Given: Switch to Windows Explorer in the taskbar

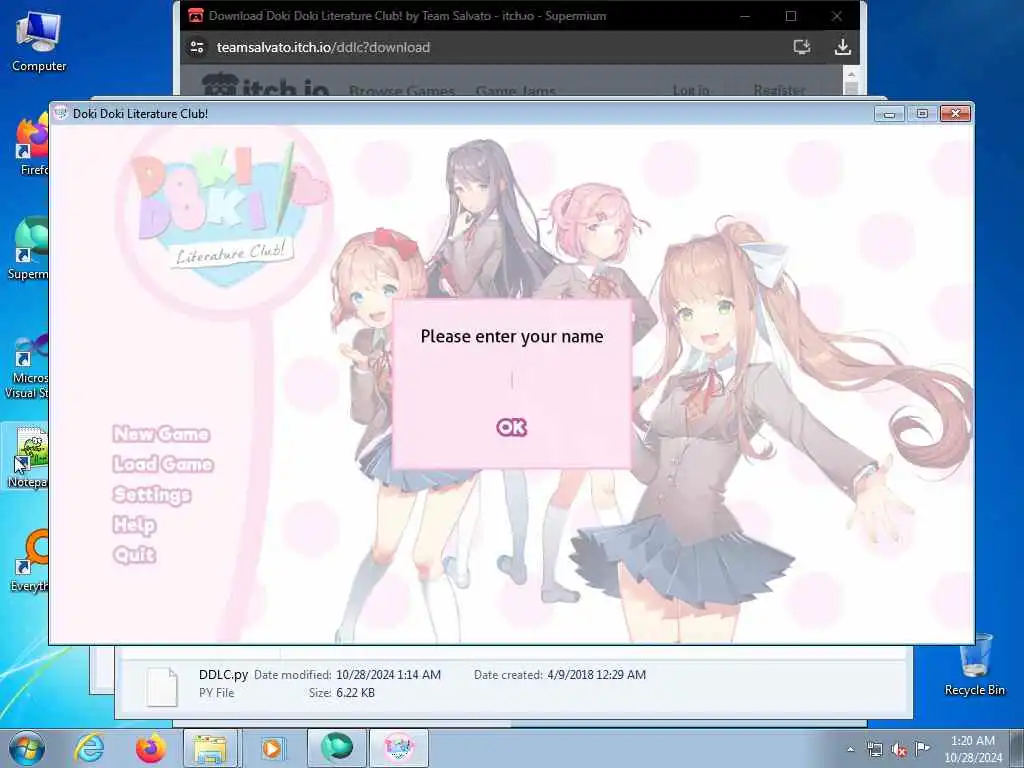Looking at the screenshot, I should pos(210,748).
